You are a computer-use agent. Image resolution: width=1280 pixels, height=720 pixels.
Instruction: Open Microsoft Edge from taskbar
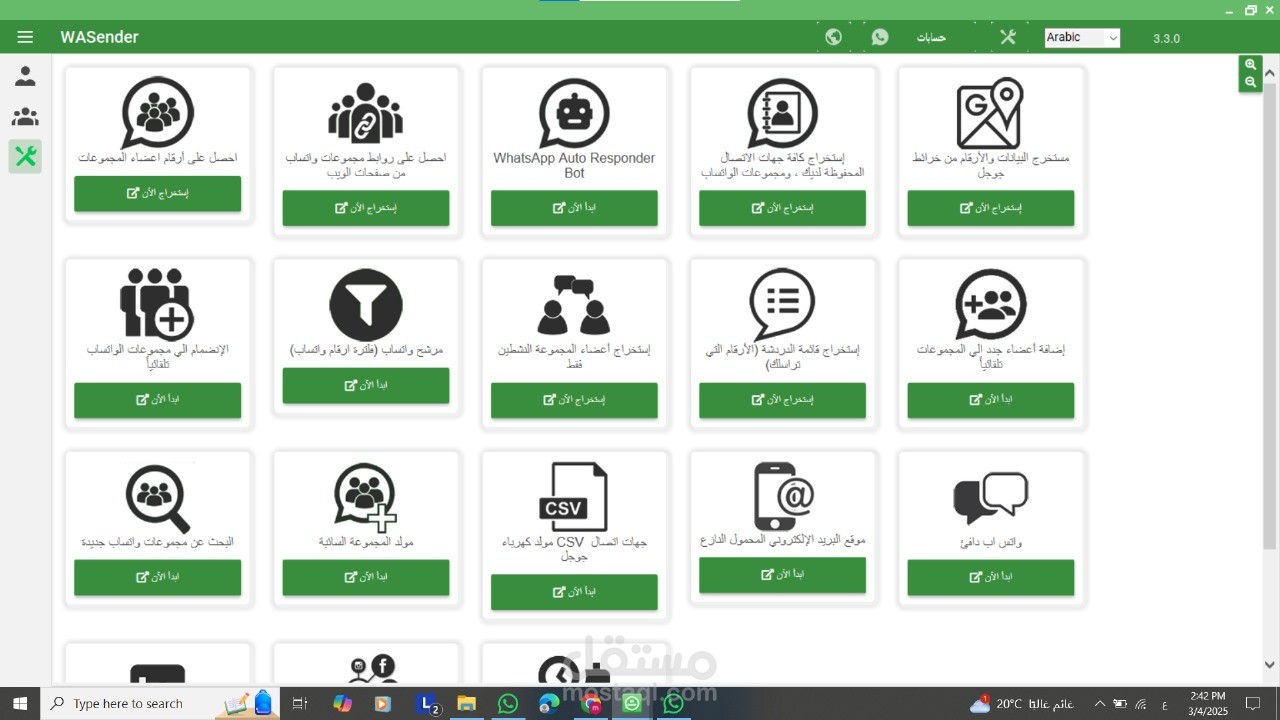549,704
